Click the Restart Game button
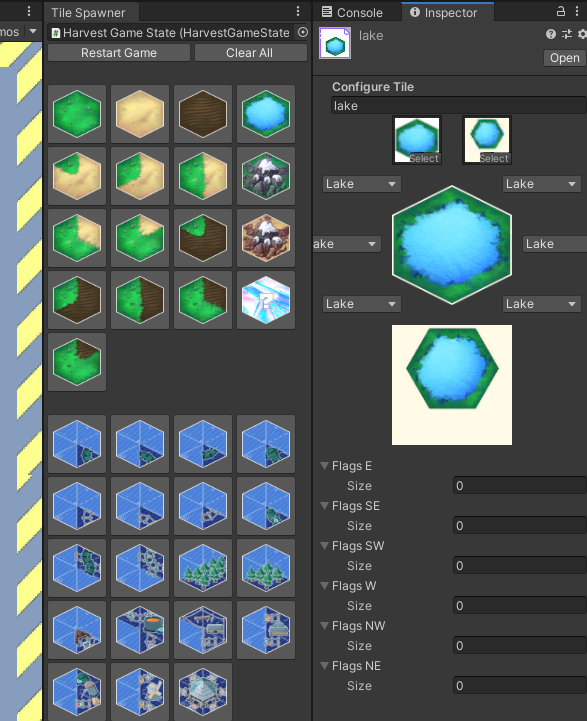Viewport: 587px width, 721px height. tap(119, 53)
